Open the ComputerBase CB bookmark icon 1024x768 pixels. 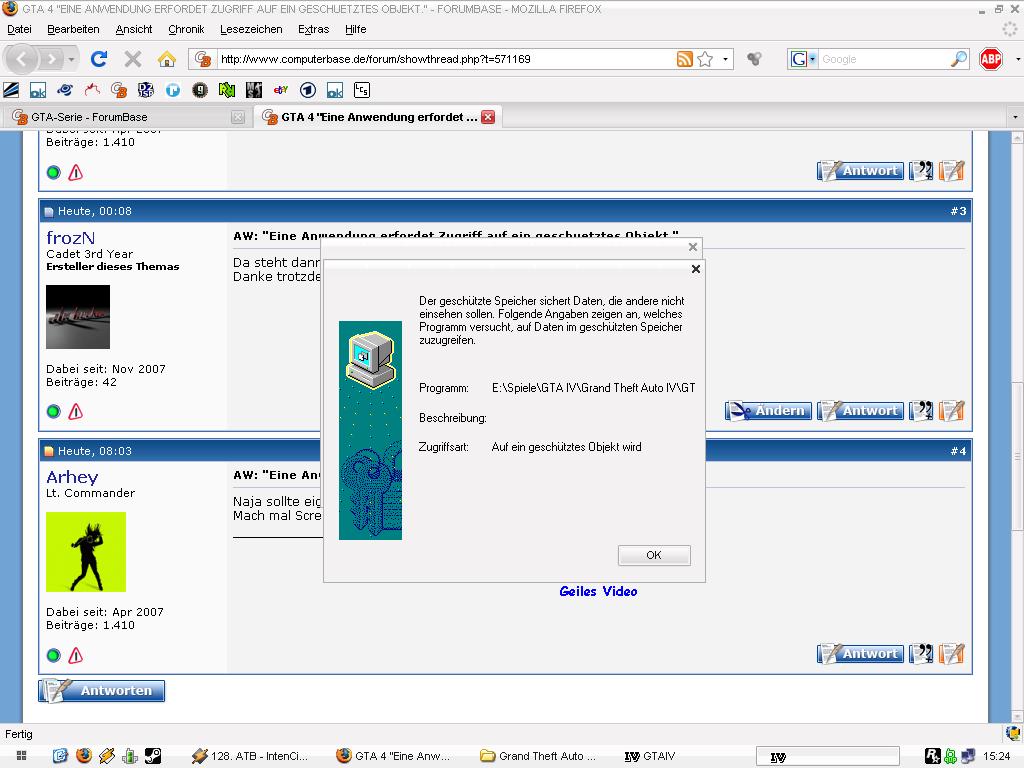pos(119,90)
